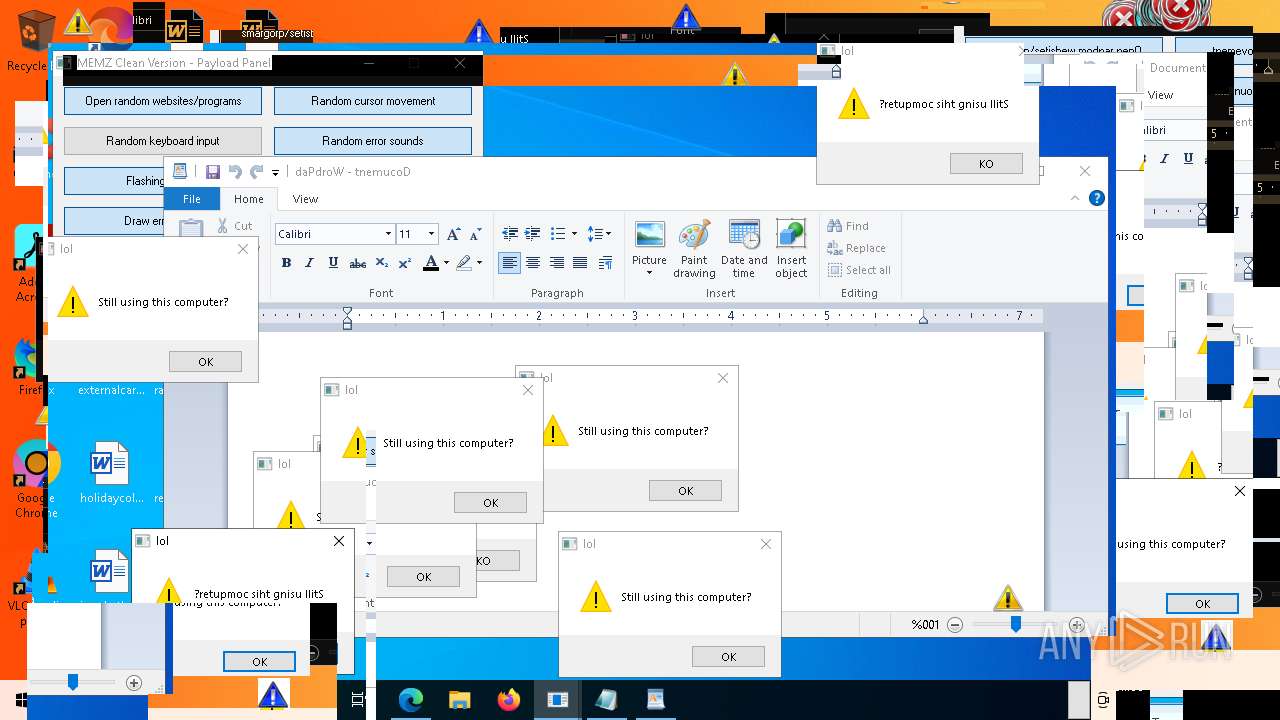Toggle Italic formatting
The image size is (1280, 720).
[x=309, y=263]
